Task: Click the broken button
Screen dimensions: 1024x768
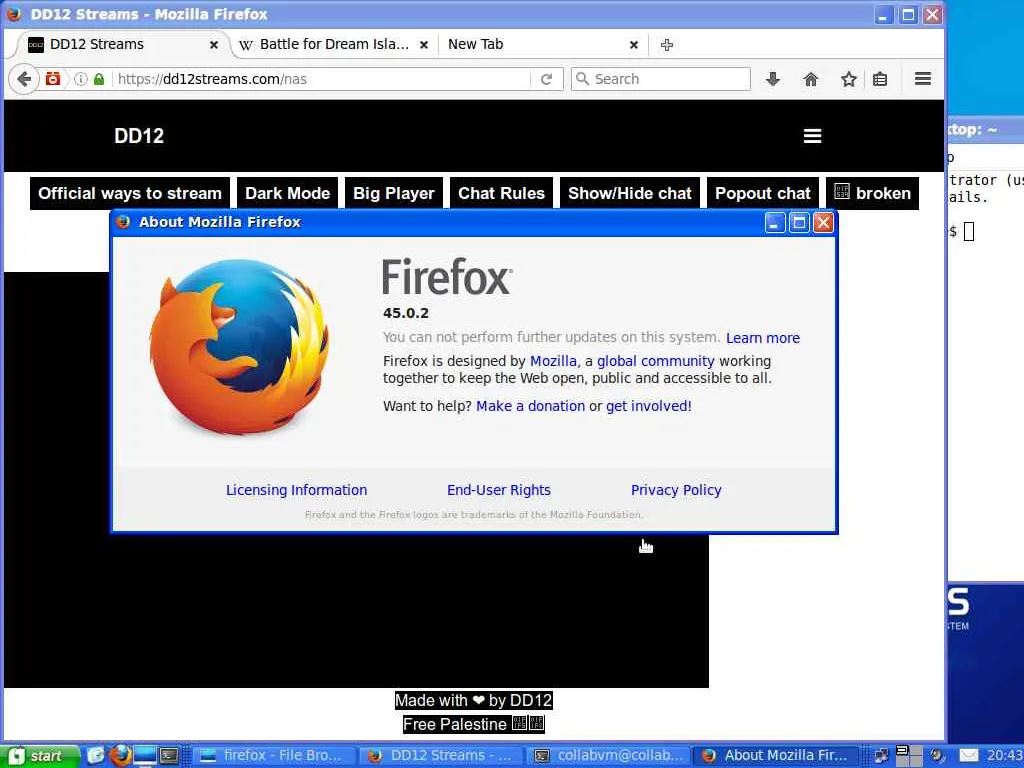Action: [872, 193]
